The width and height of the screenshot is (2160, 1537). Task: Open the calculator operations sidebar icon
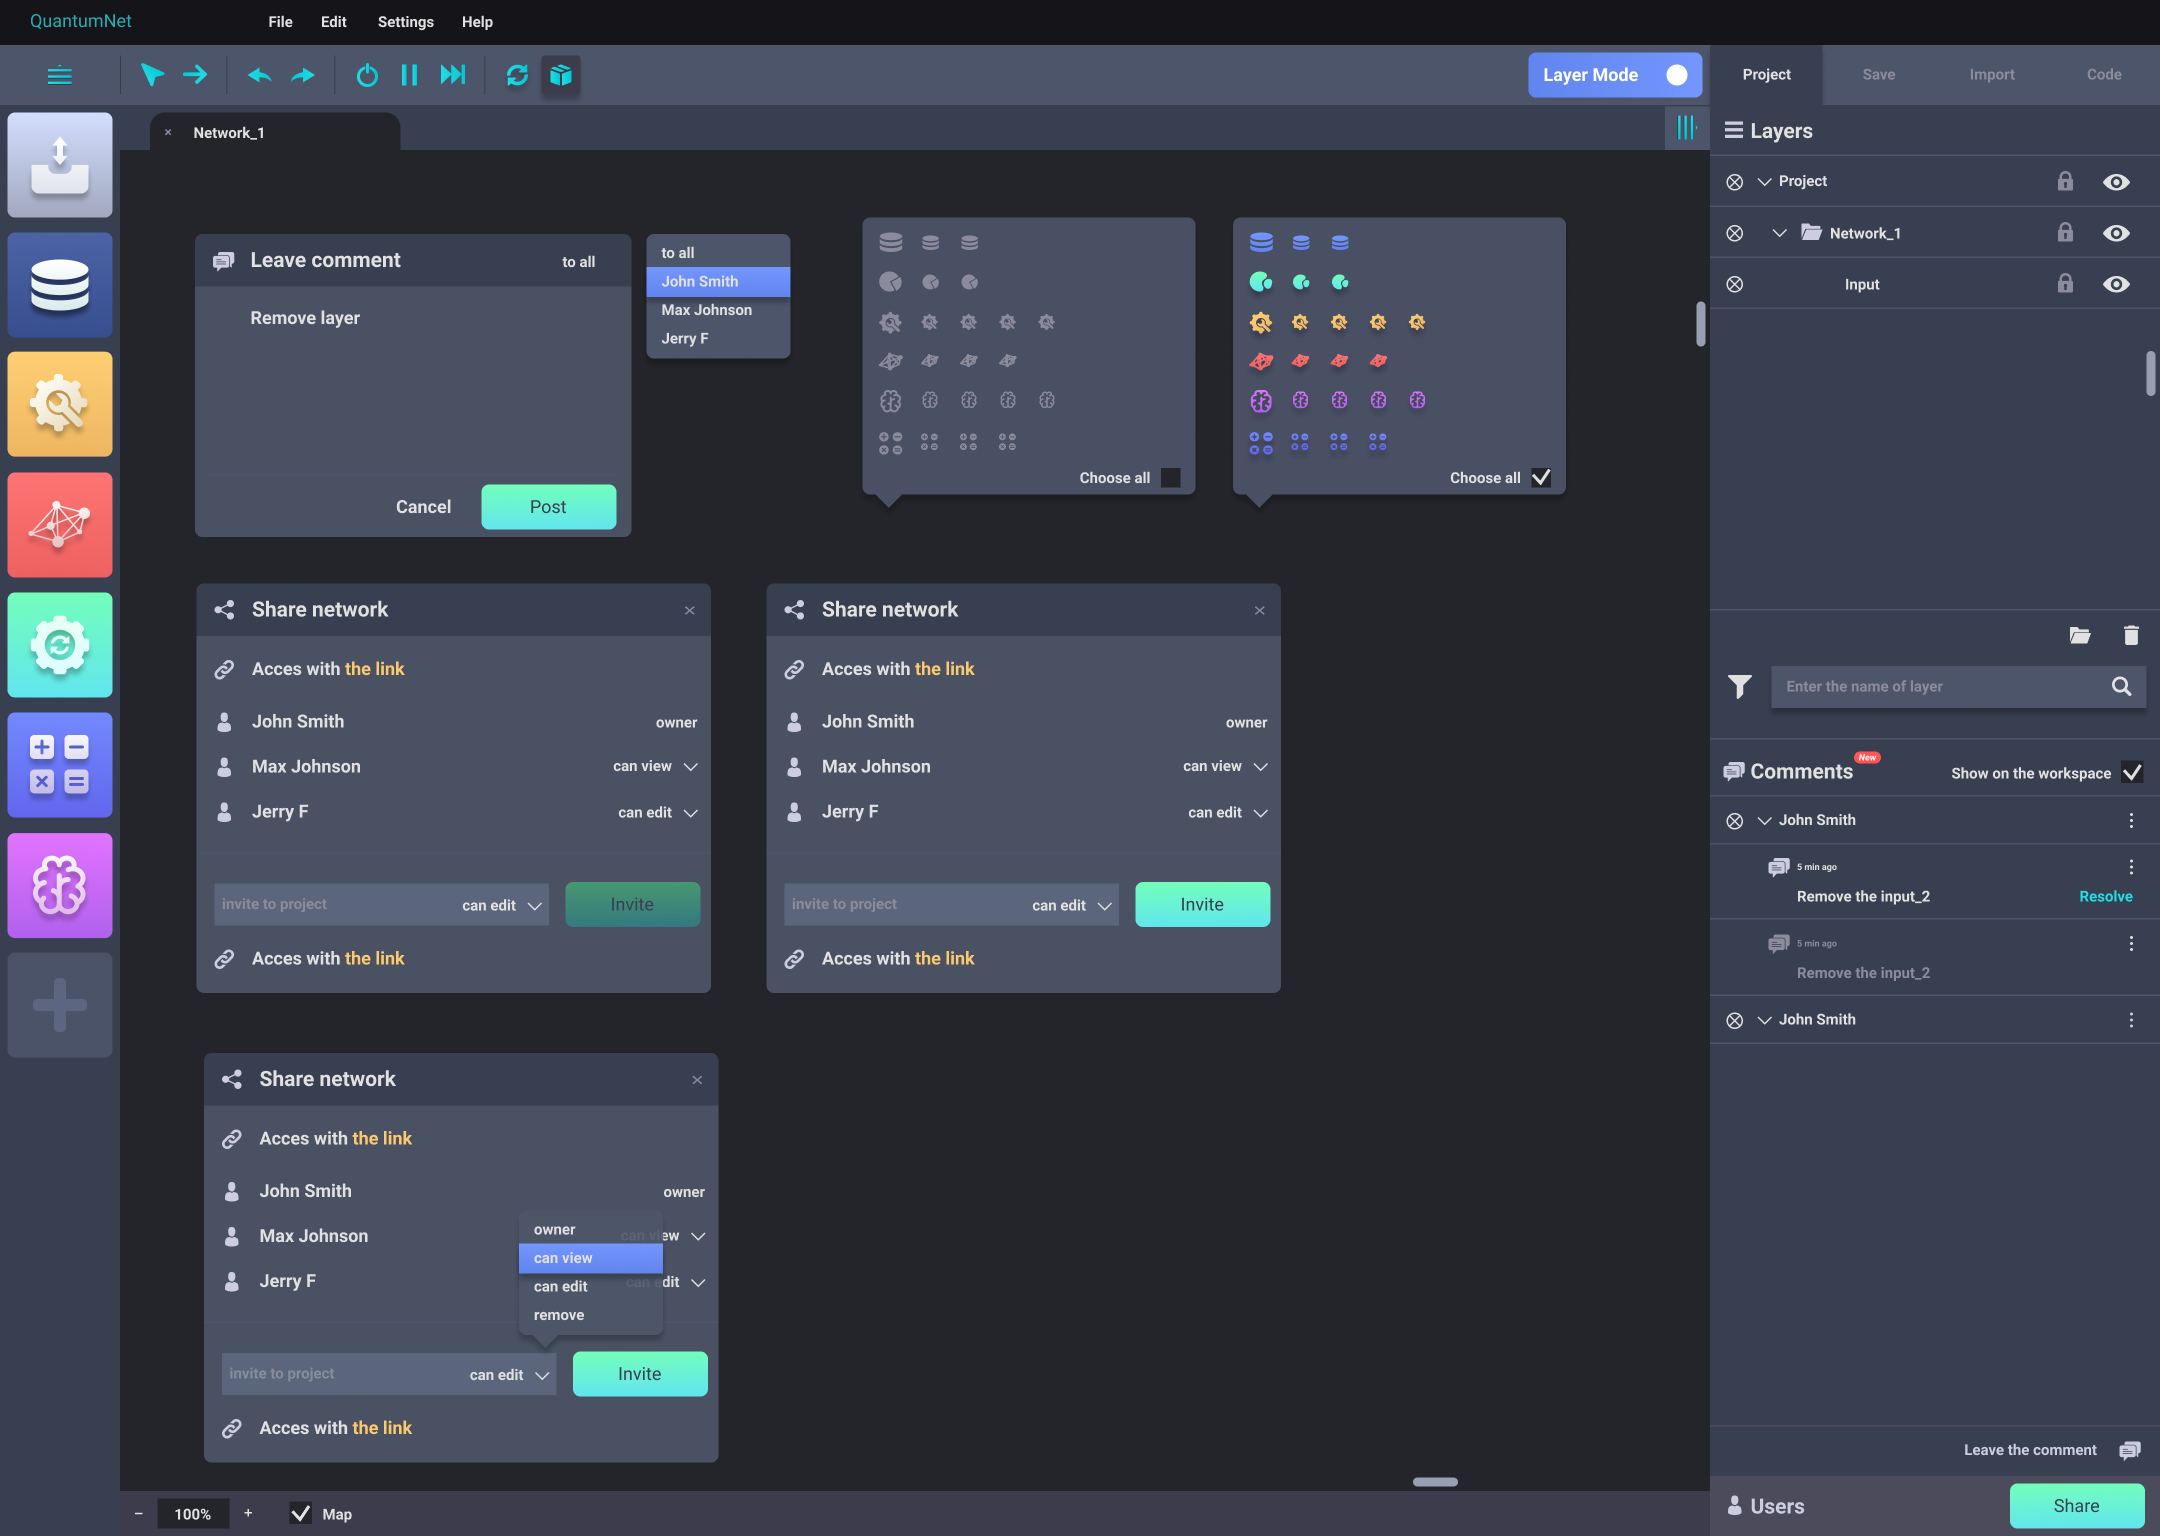pos(60,765)
